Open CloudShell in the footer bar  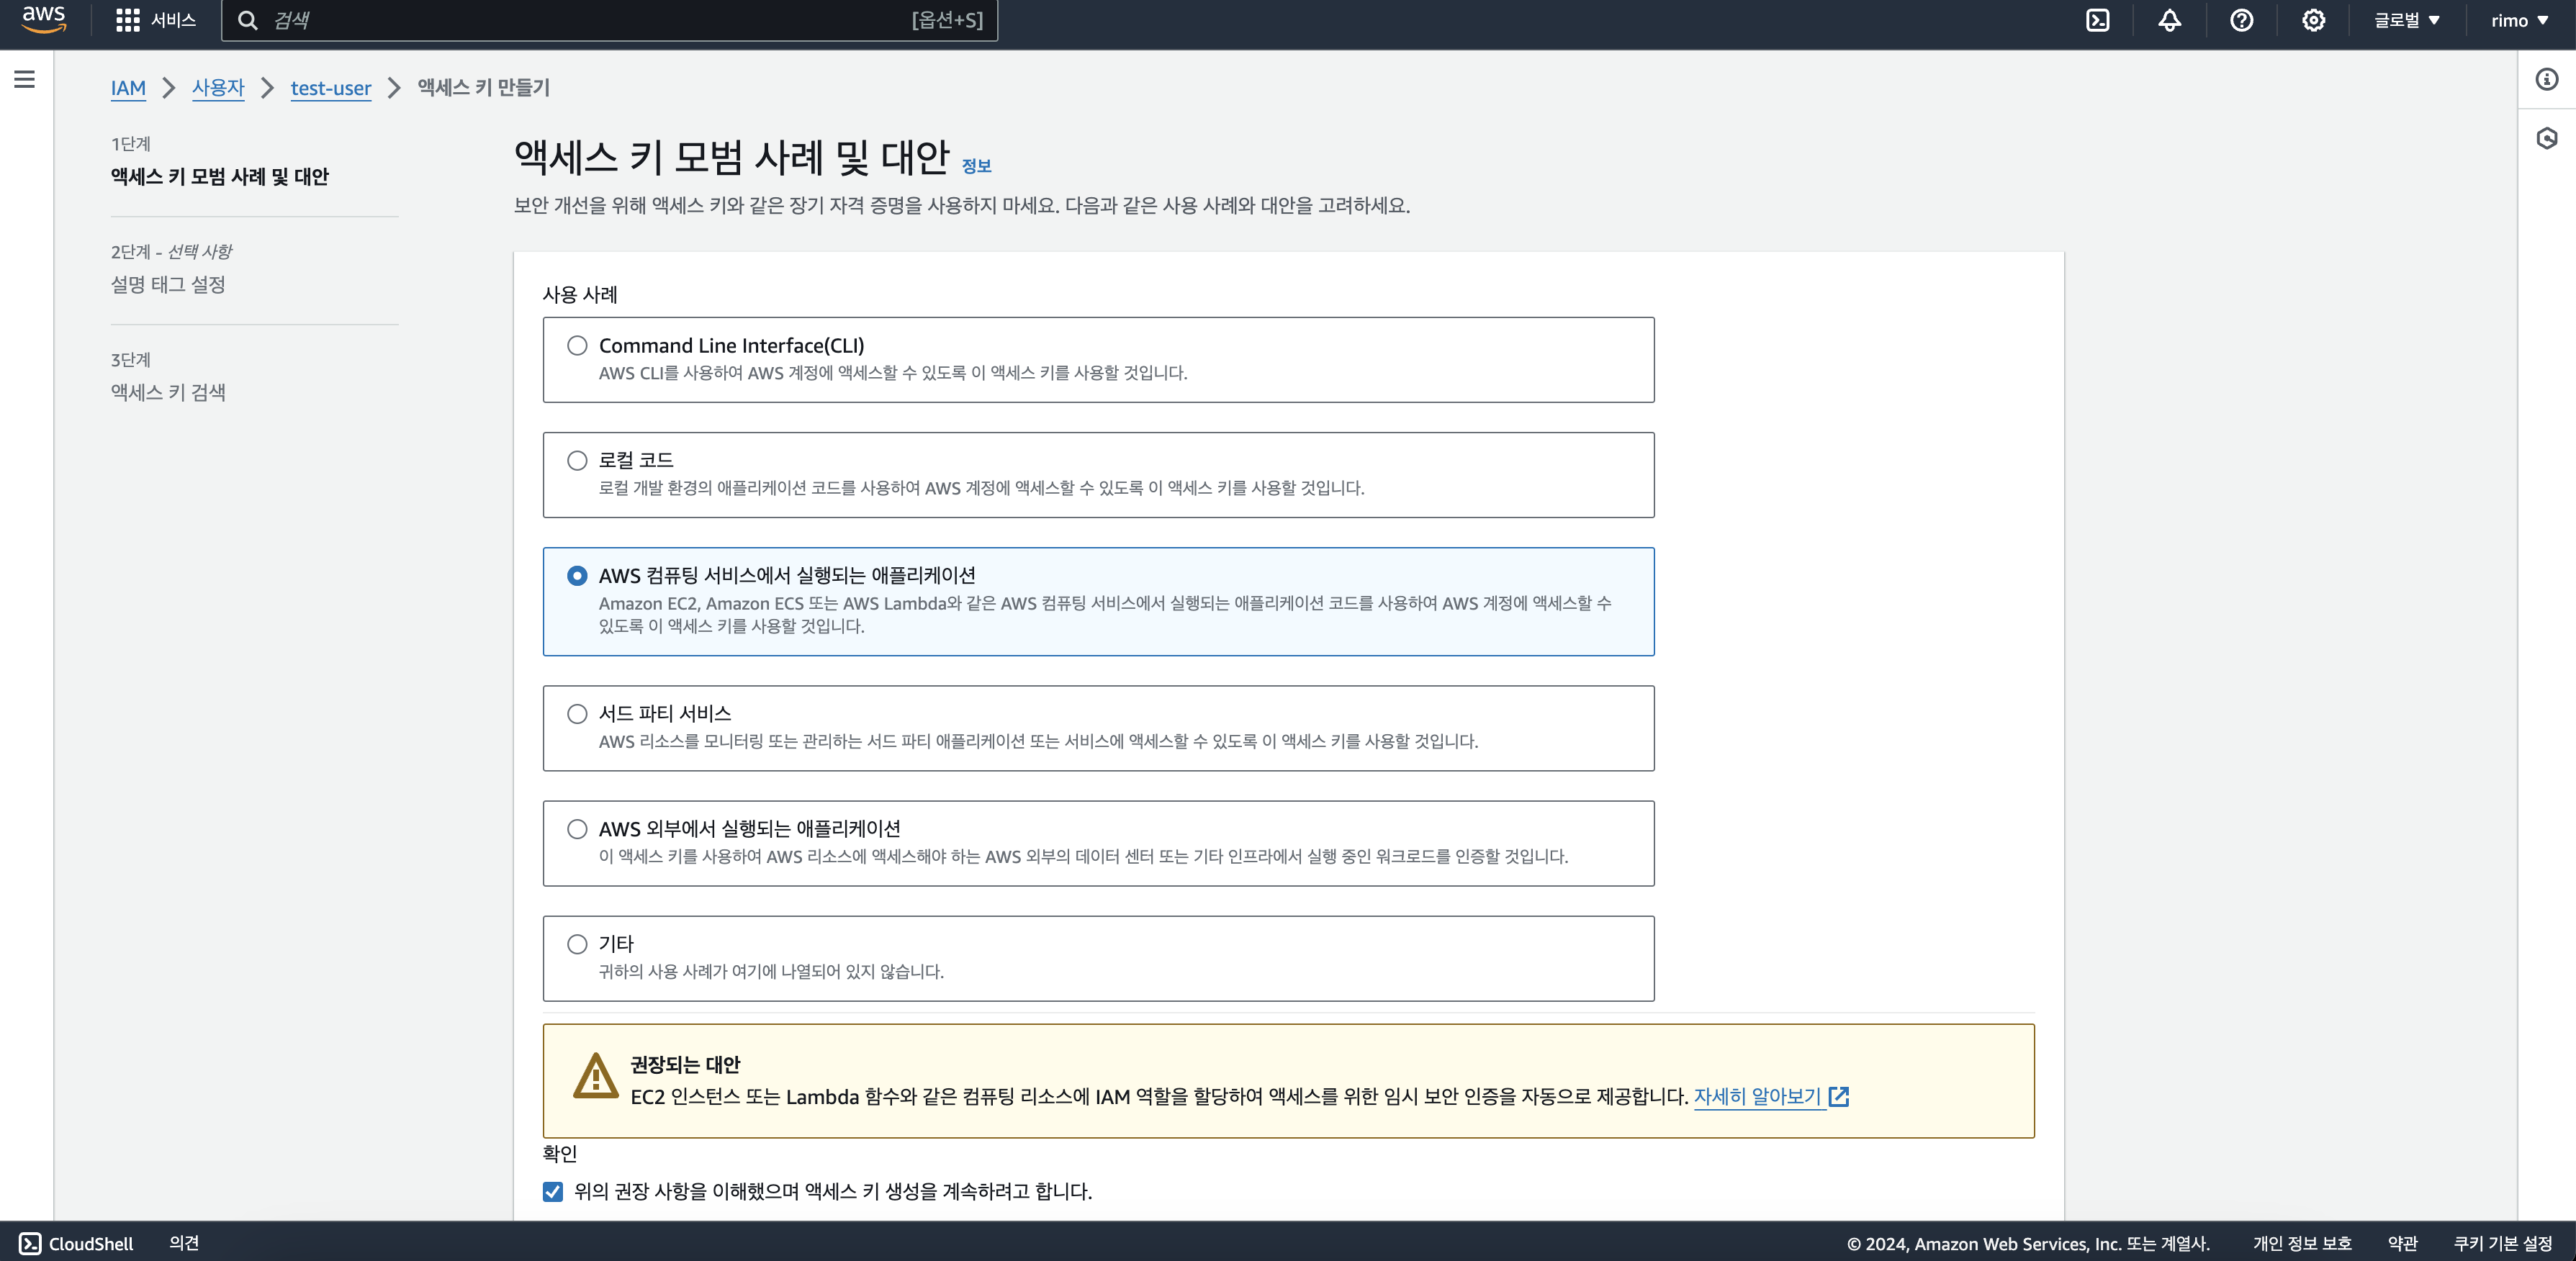click(x=76, y=1243)
